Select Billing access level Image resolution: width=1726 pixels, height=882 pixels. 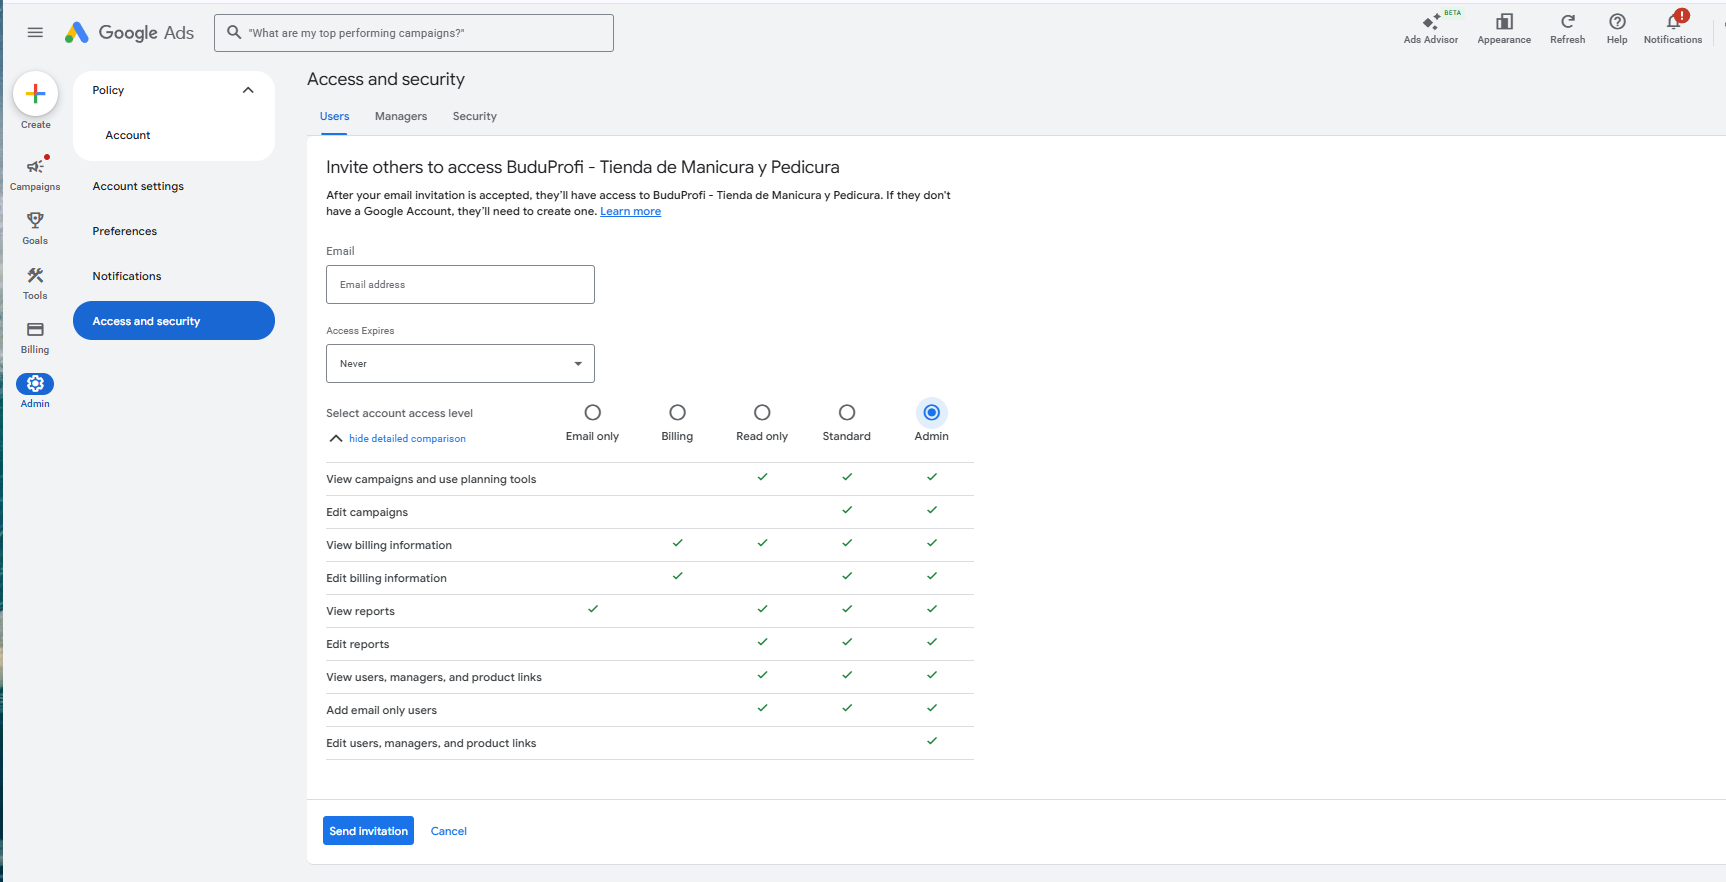677,412
